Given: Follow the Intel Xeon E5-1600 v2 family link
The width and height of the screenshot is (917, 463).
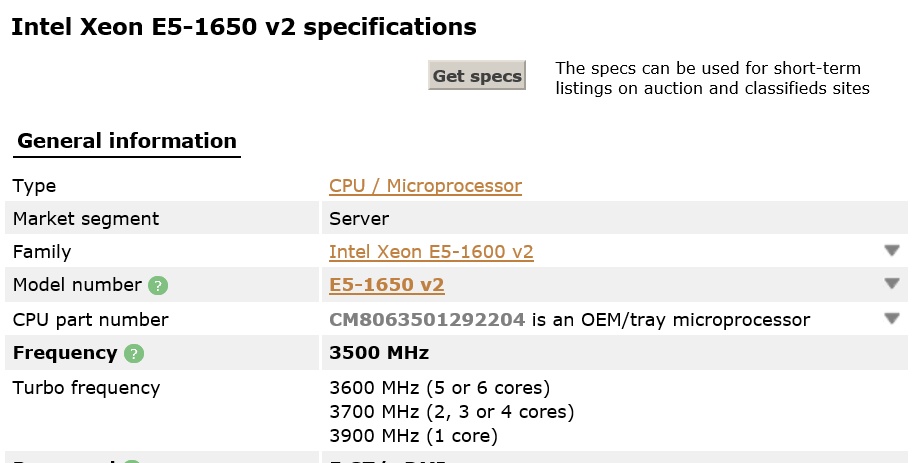Looking at the screenshot, I should pyautogui.click(x=431, y=252).
